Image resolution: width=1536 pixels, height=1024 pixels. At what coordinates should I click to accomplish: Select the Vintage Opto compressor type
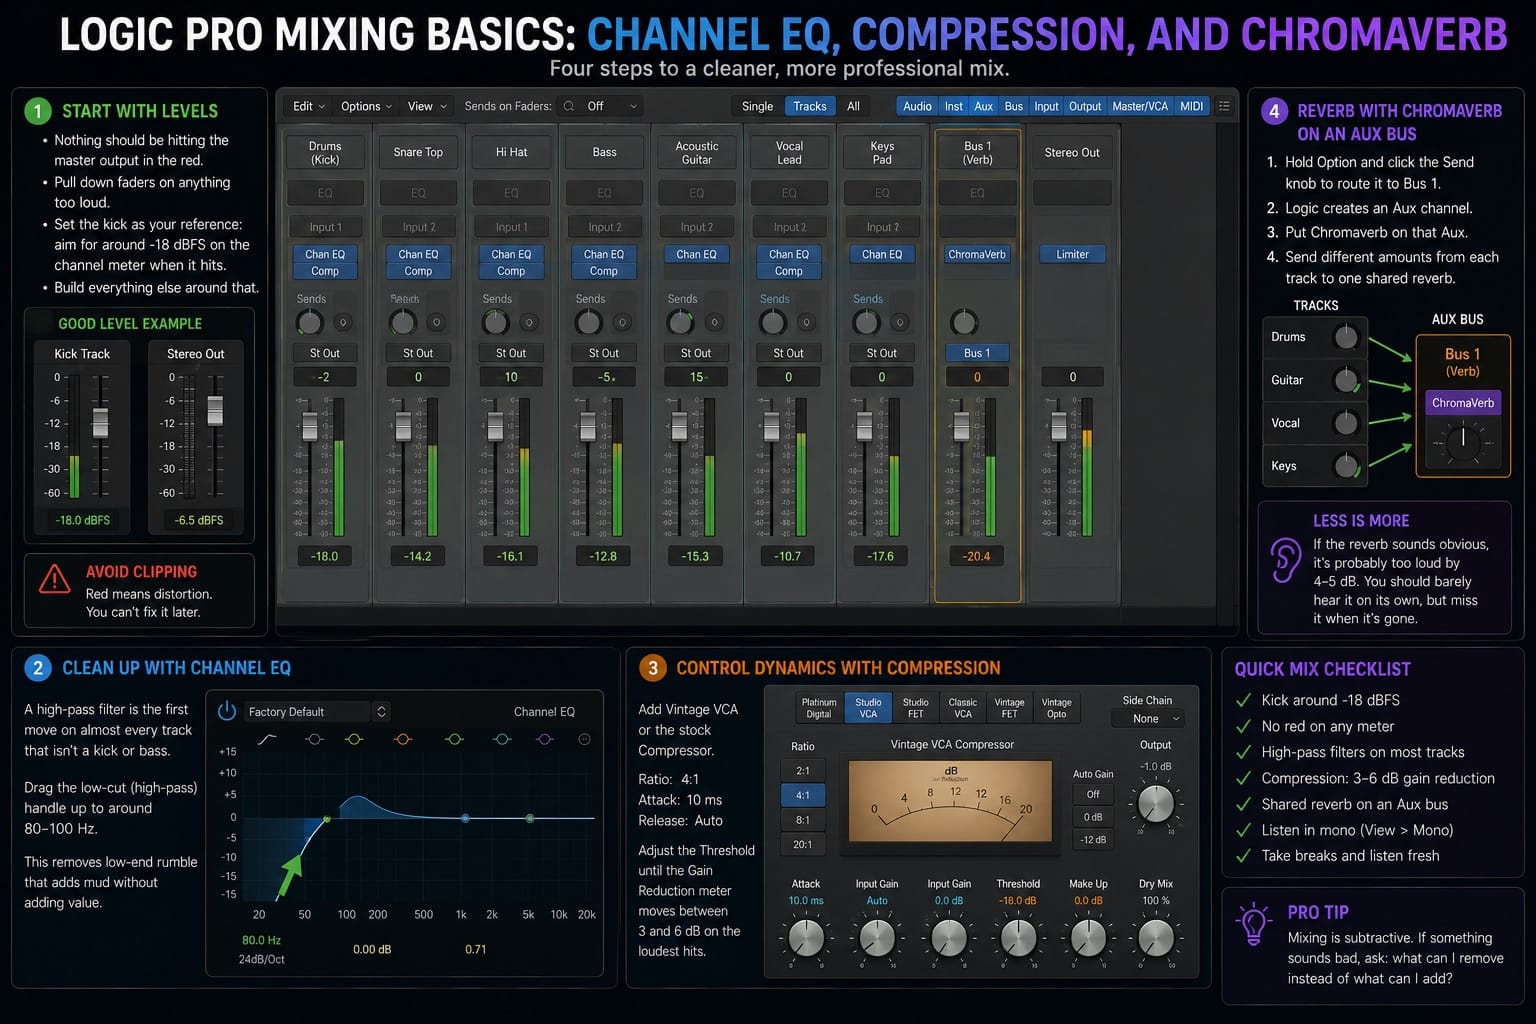(x=1056, y=708)
